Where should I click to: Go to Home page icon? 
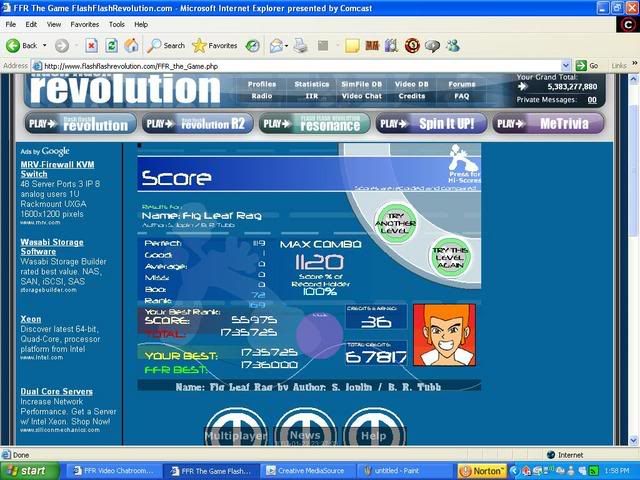point(131,45)
